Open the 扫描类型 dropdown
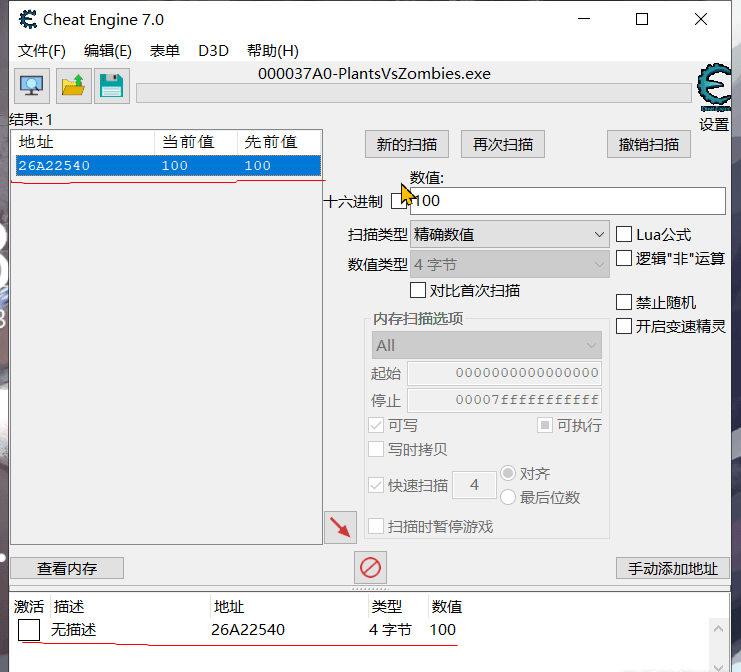The height and width of the screenshot is (672, 741). [x=510, y=235]
